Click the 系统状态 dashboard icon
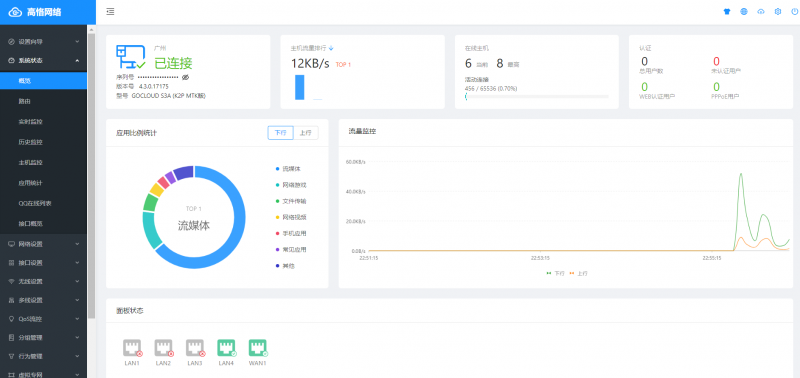 click(x=12, y=61)
